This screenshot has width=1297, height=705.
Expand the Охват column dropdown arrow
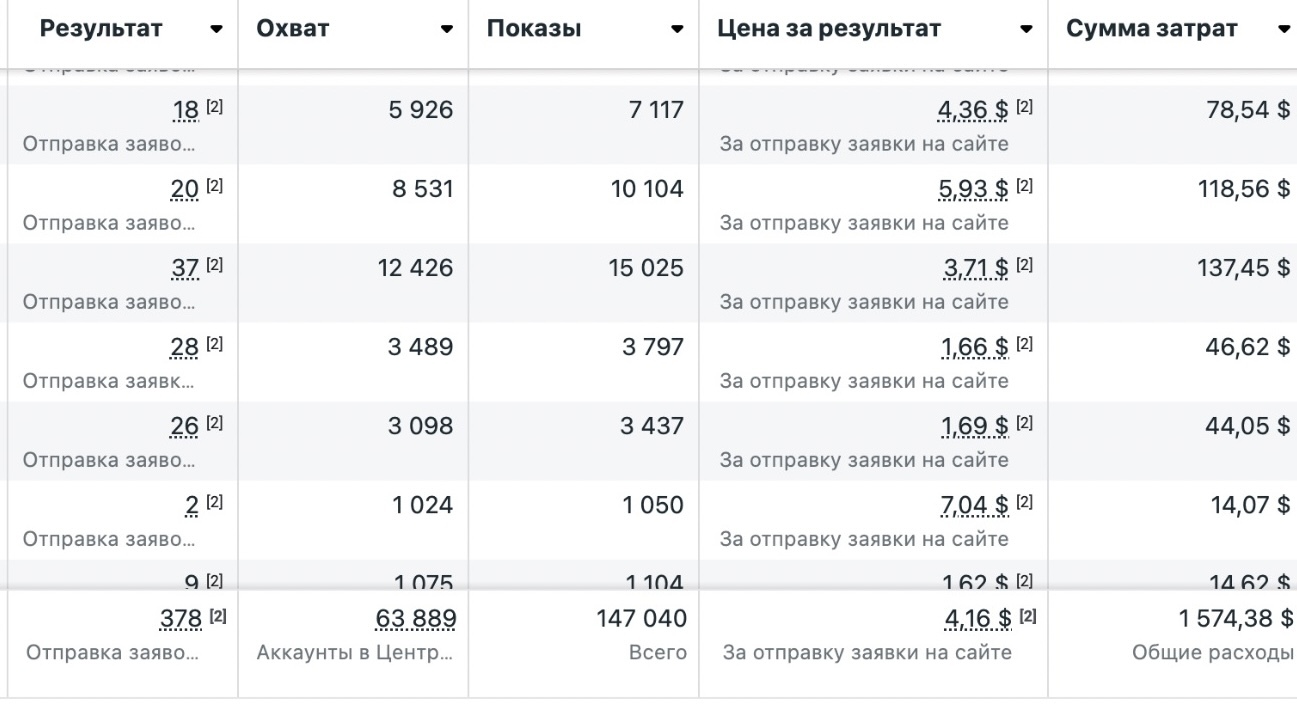click(x=447, y=30)
